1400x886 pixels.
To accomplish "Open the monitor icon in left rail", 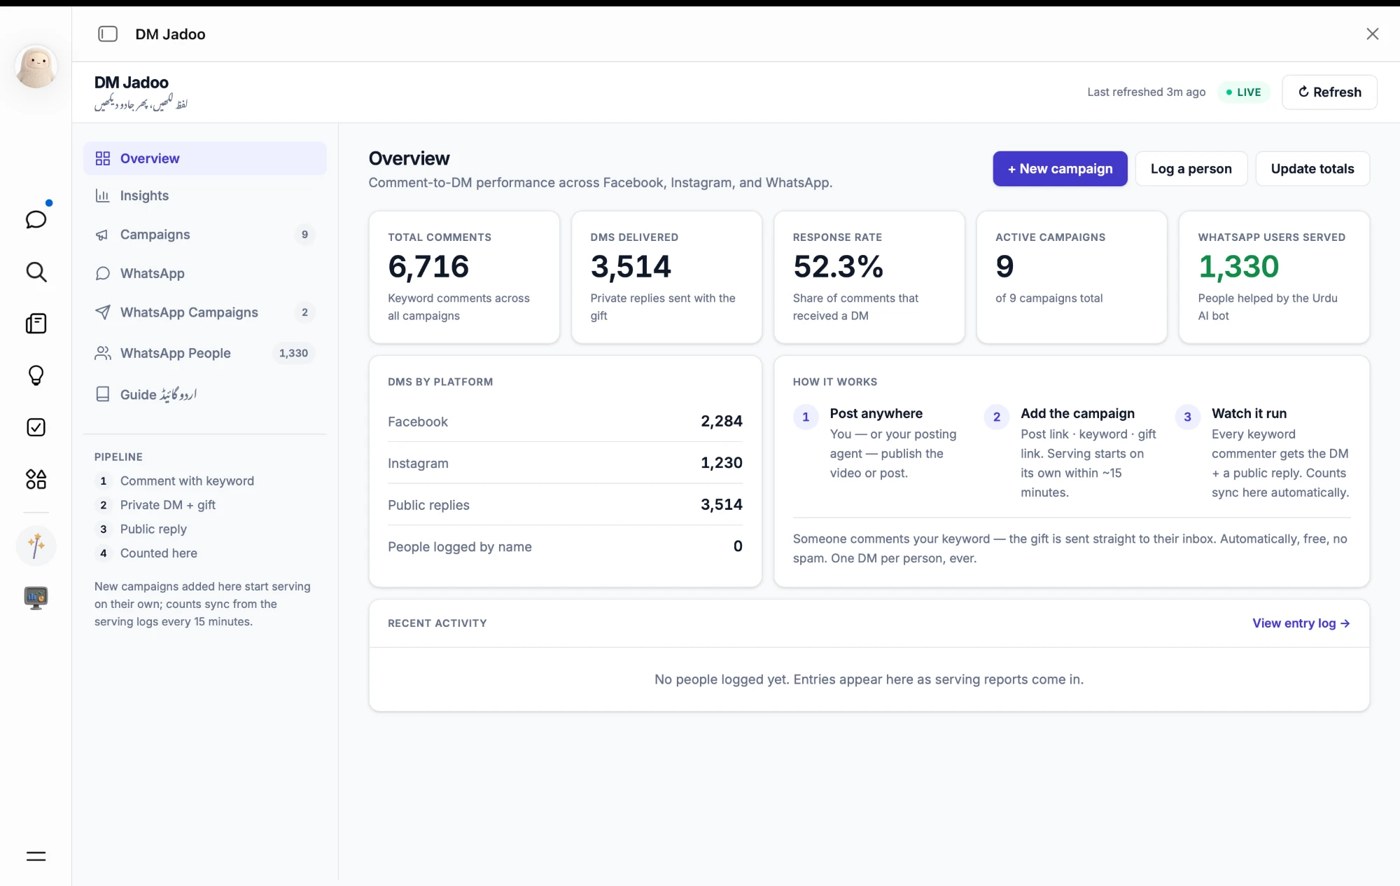I will click(x=36, y=598).
